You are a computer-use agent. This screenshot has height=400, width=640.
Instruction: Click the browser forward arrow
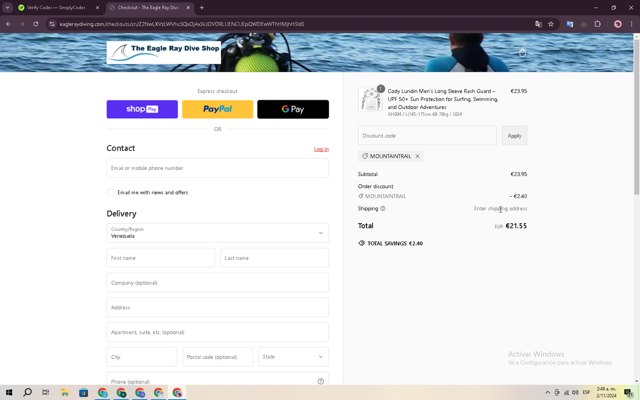point(22,24)
